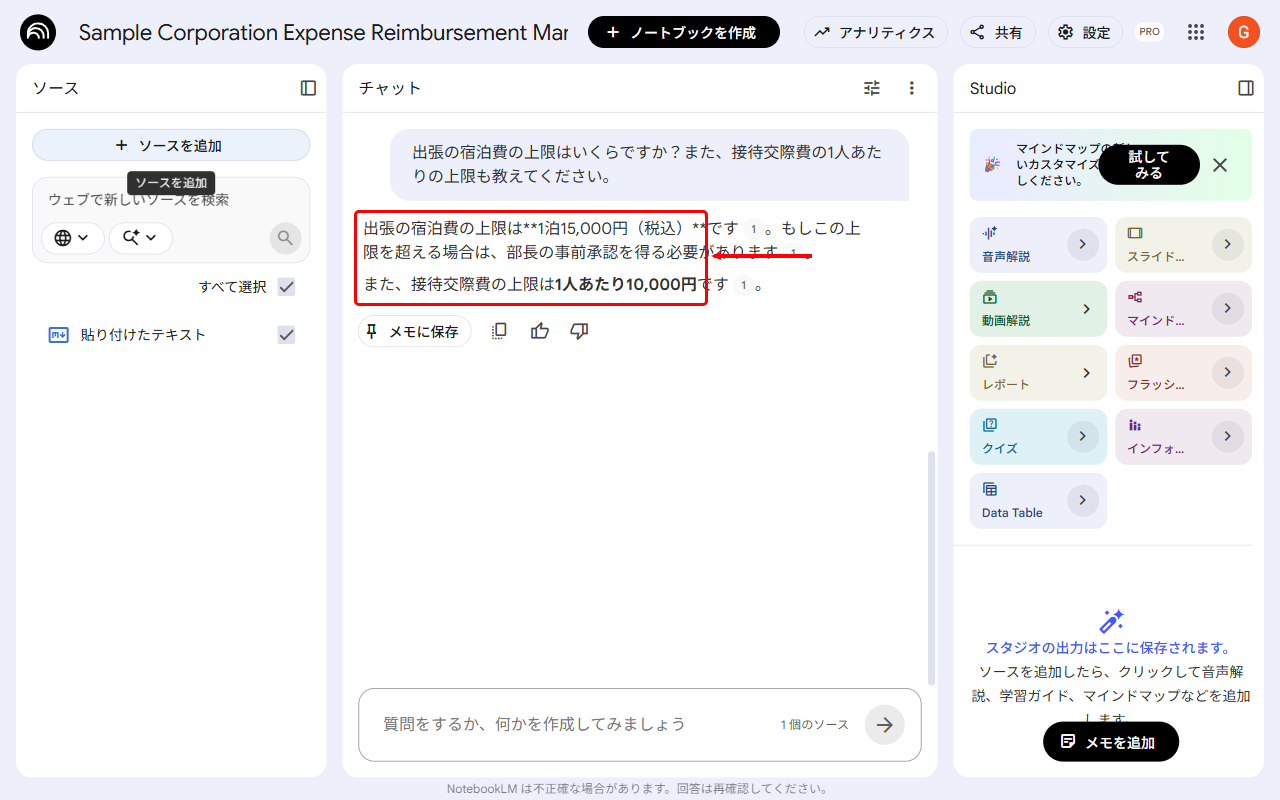Click the レポート document icon

coord(990,361)
